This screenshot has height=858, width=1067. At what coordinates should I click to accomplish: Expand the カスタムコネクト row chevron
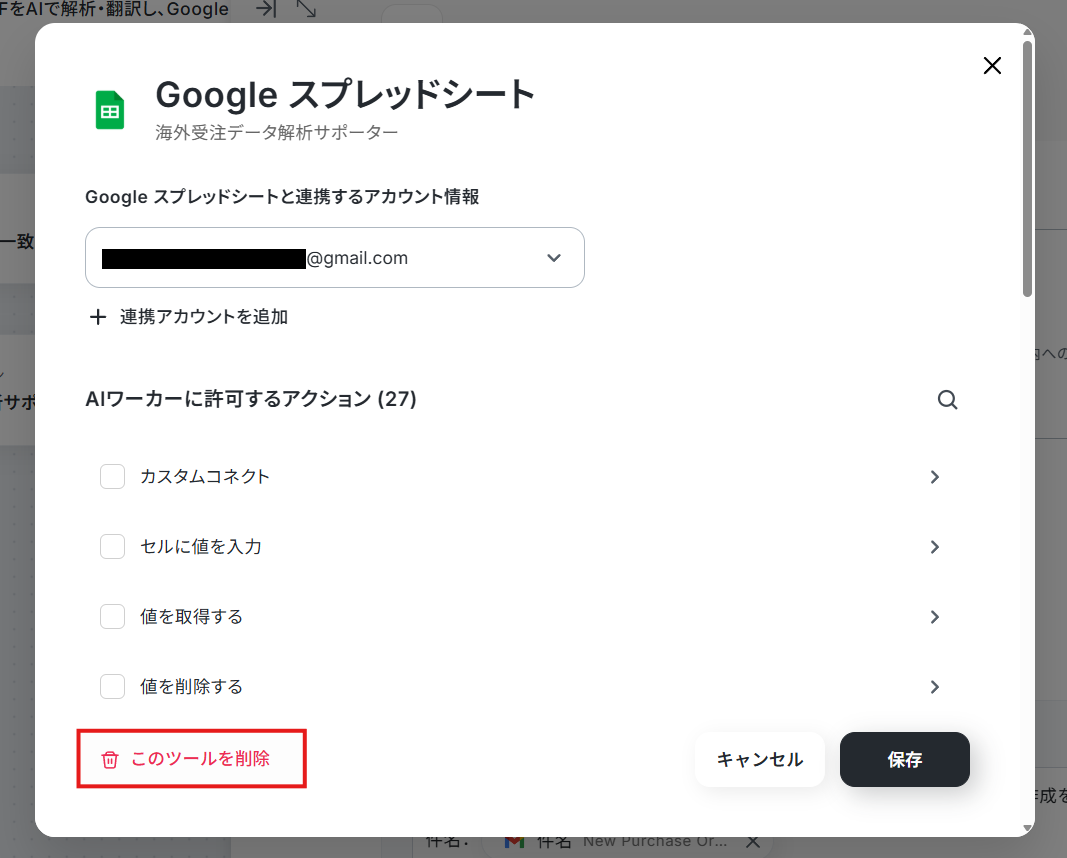934,477
